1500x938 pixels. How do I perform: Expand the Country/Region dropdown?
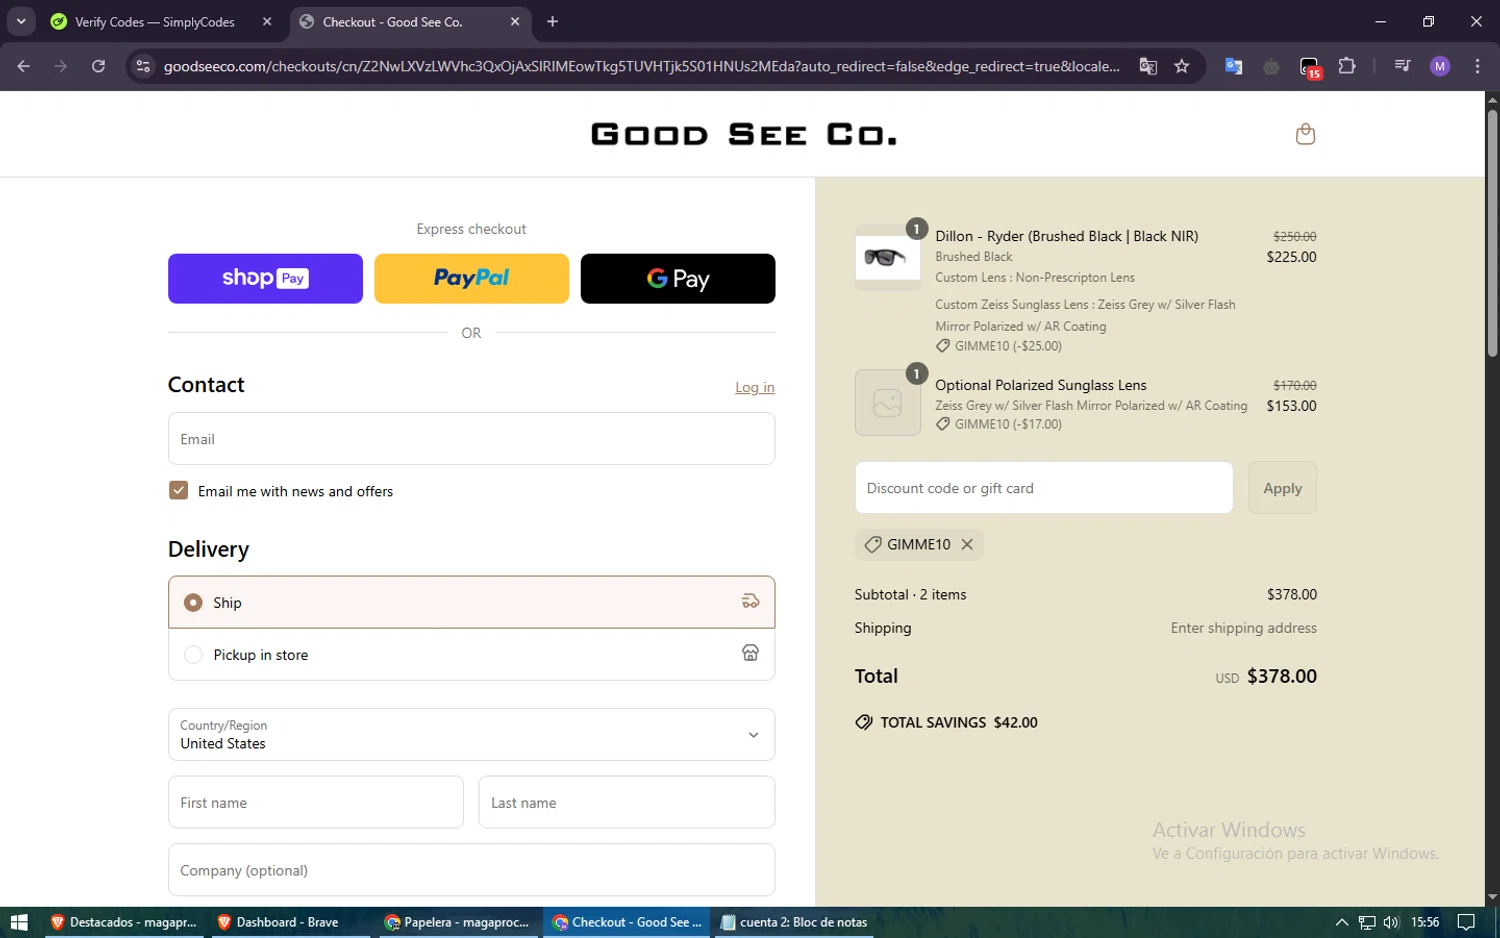(x=471, y=734)
